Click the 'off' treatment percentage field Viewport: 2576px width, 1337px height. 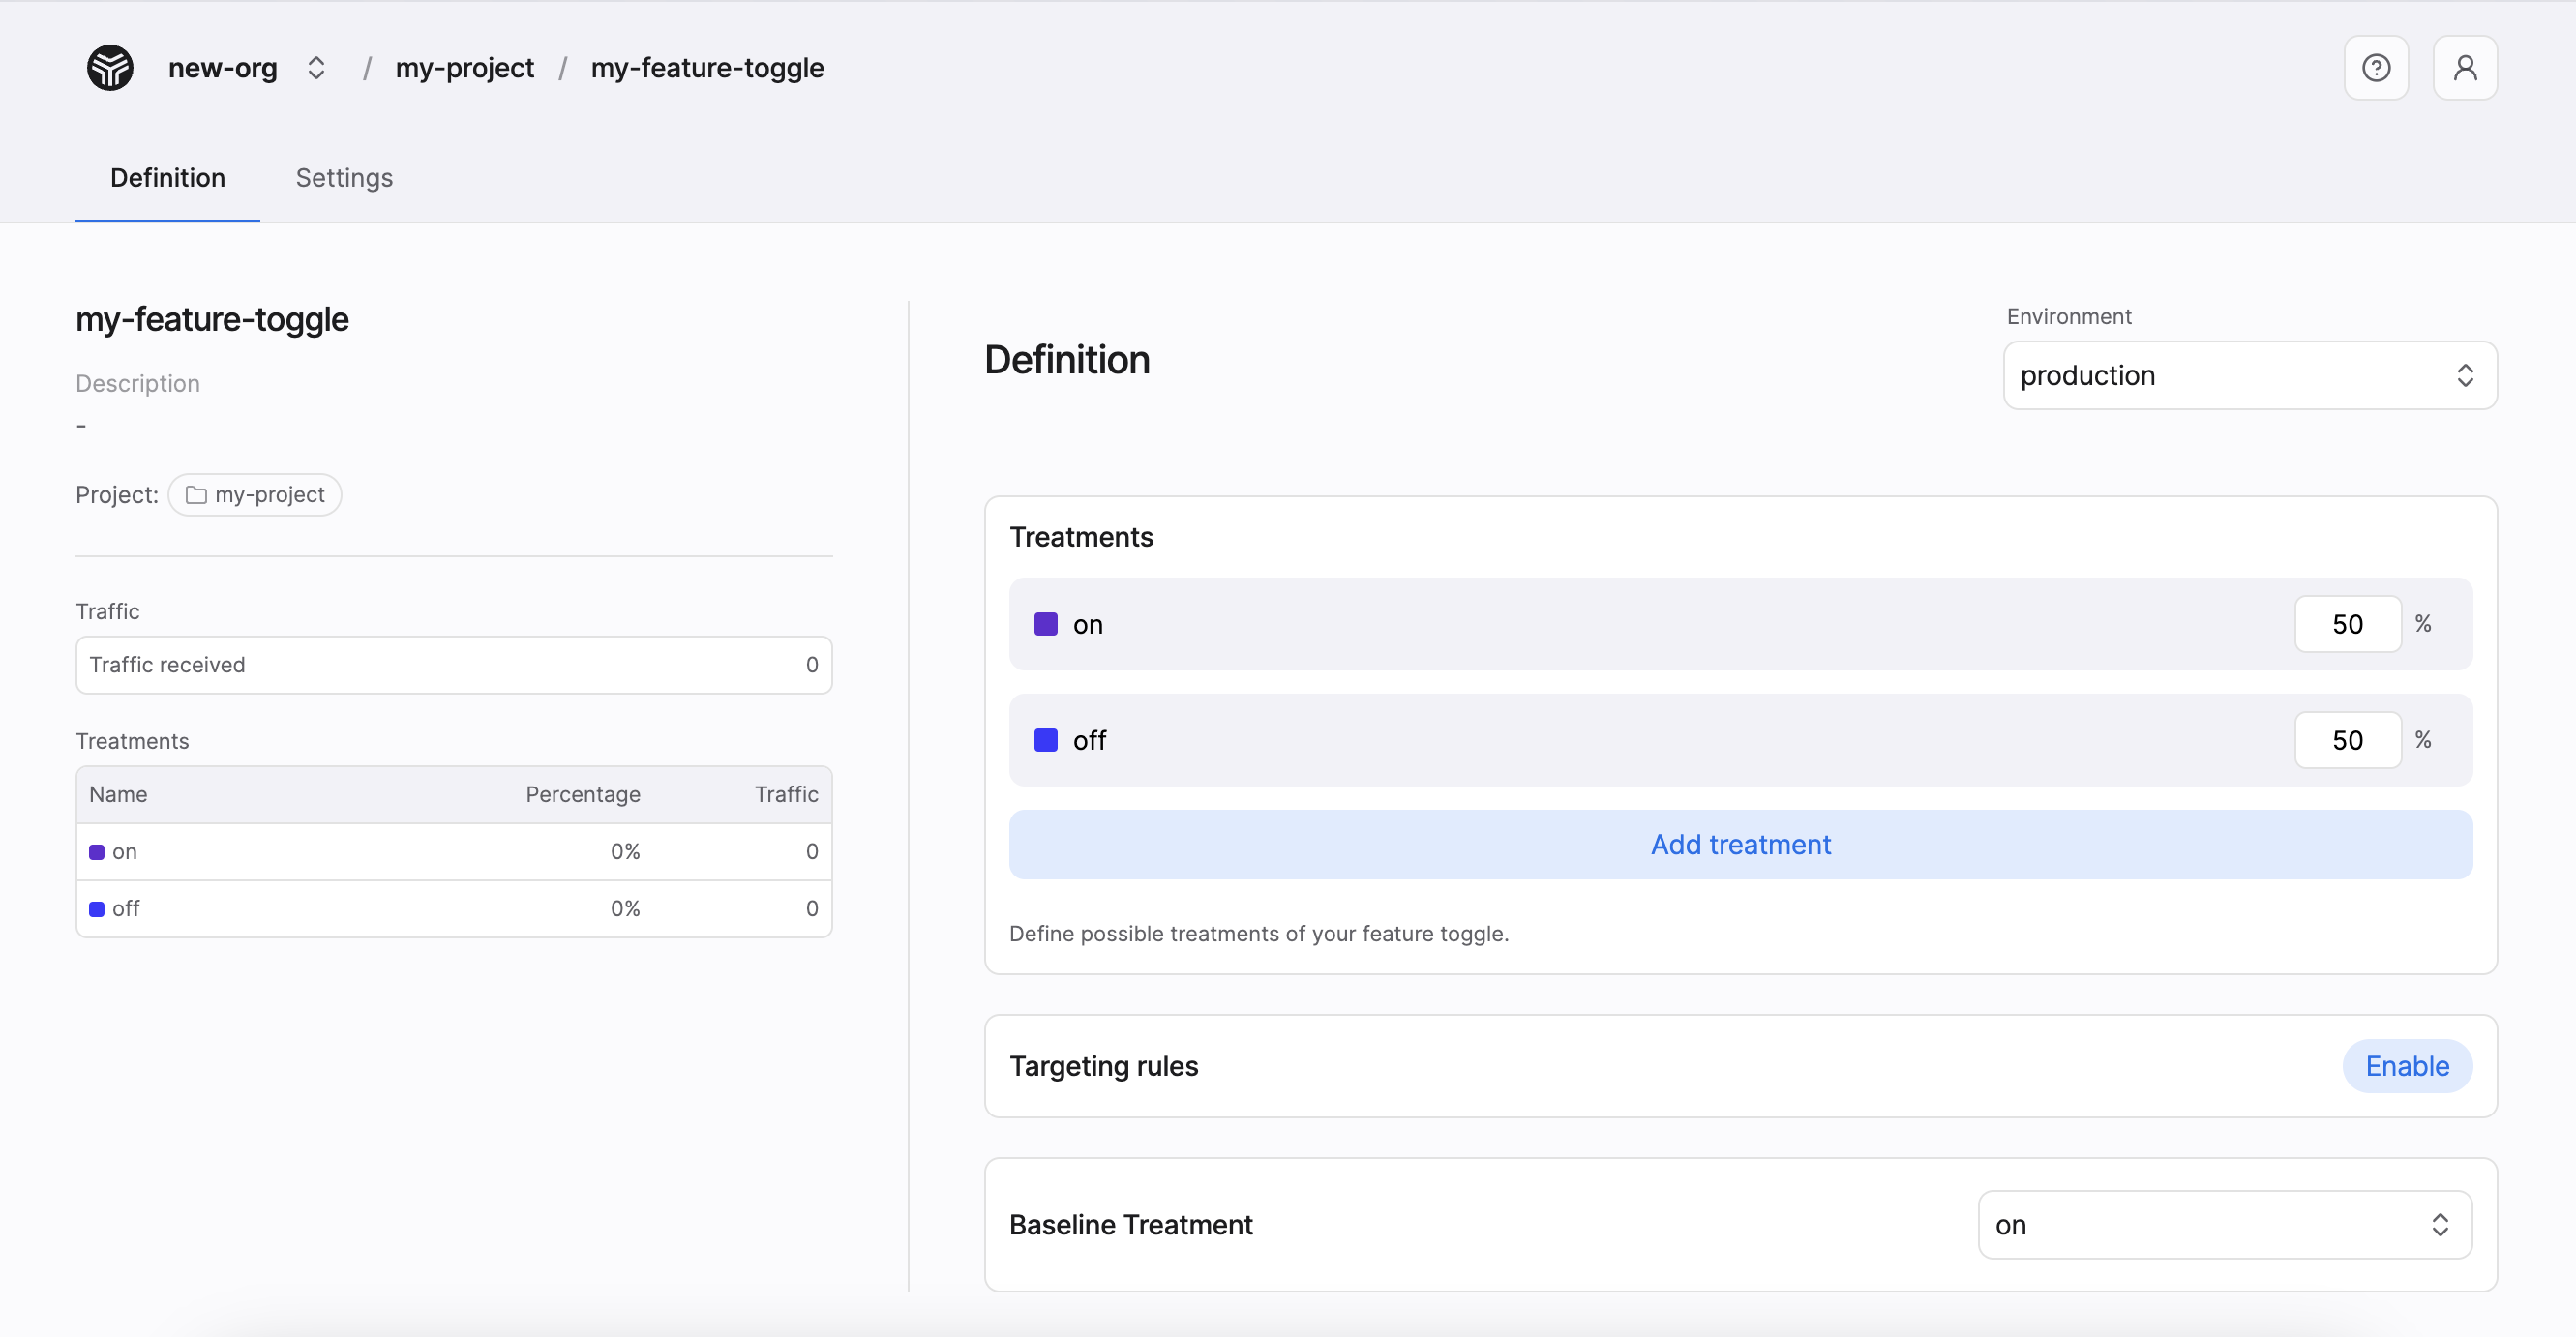(2347, 740)
